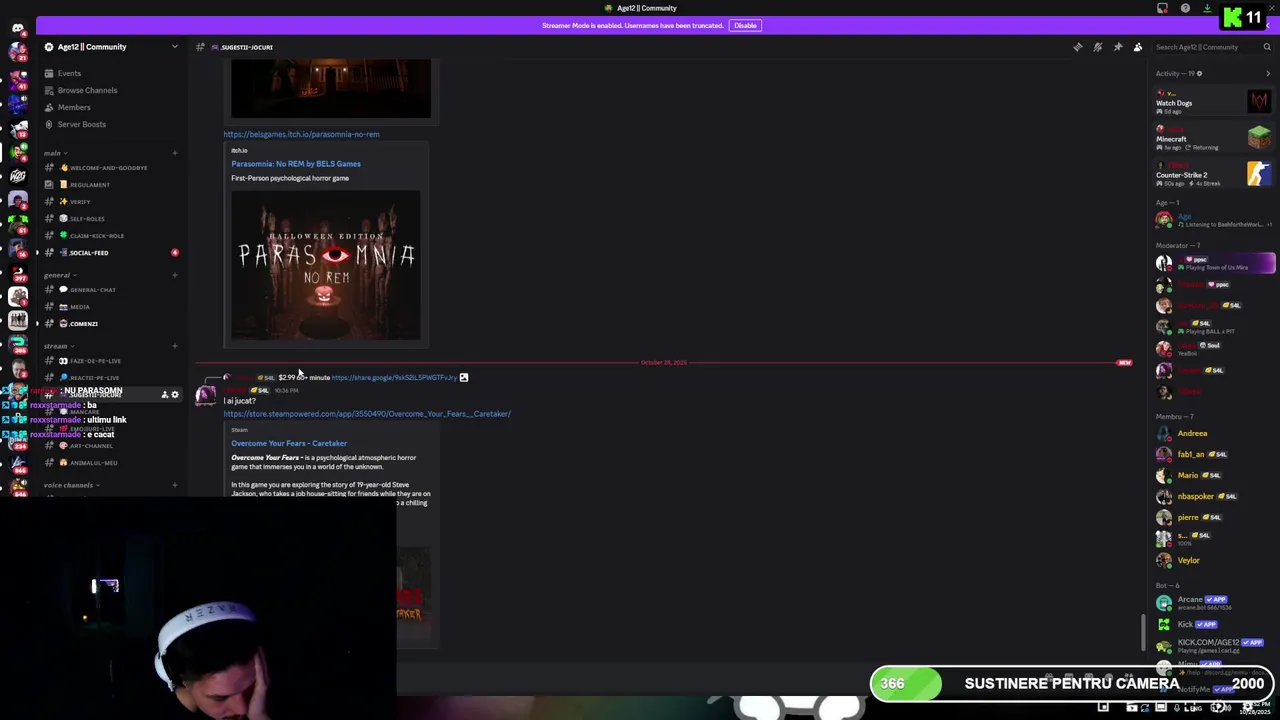Screen dimensions: 1280x720
Task: Add a channel to the stream category
Action: tap(175, 346)
